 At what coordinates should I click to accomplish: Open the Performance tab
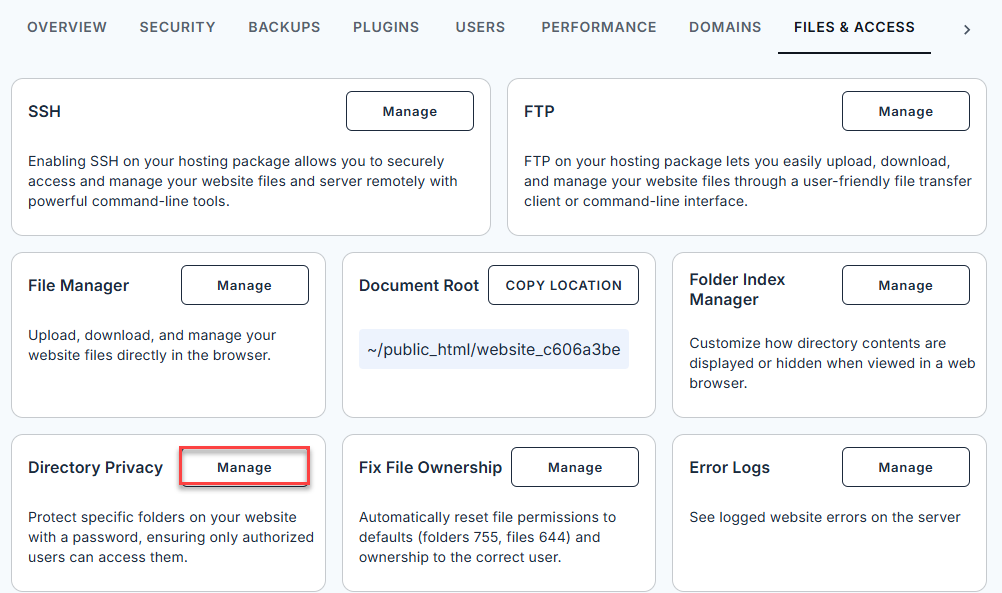tap(598, 27)
